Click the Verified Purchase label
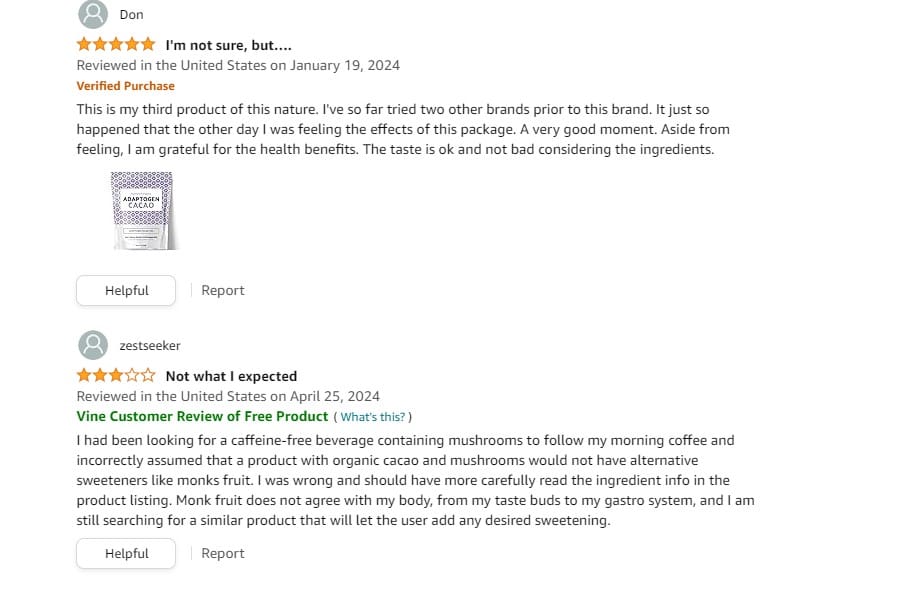Image resolution: width=898 pixels, height=589 pixels. pos(125,86)
